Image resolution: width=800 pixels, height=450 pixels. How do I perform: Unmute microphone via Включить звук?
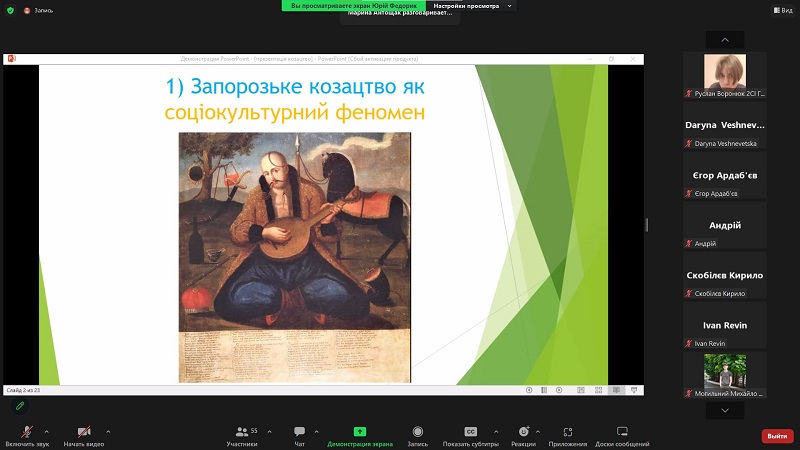click(x=27, y=436)
